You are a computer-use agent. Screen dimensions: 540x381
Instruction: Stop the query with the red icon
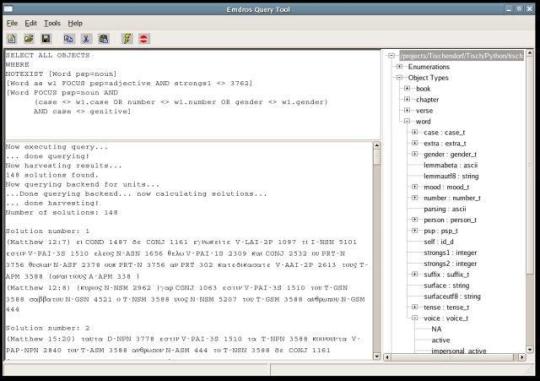click(x=144, y=39)
